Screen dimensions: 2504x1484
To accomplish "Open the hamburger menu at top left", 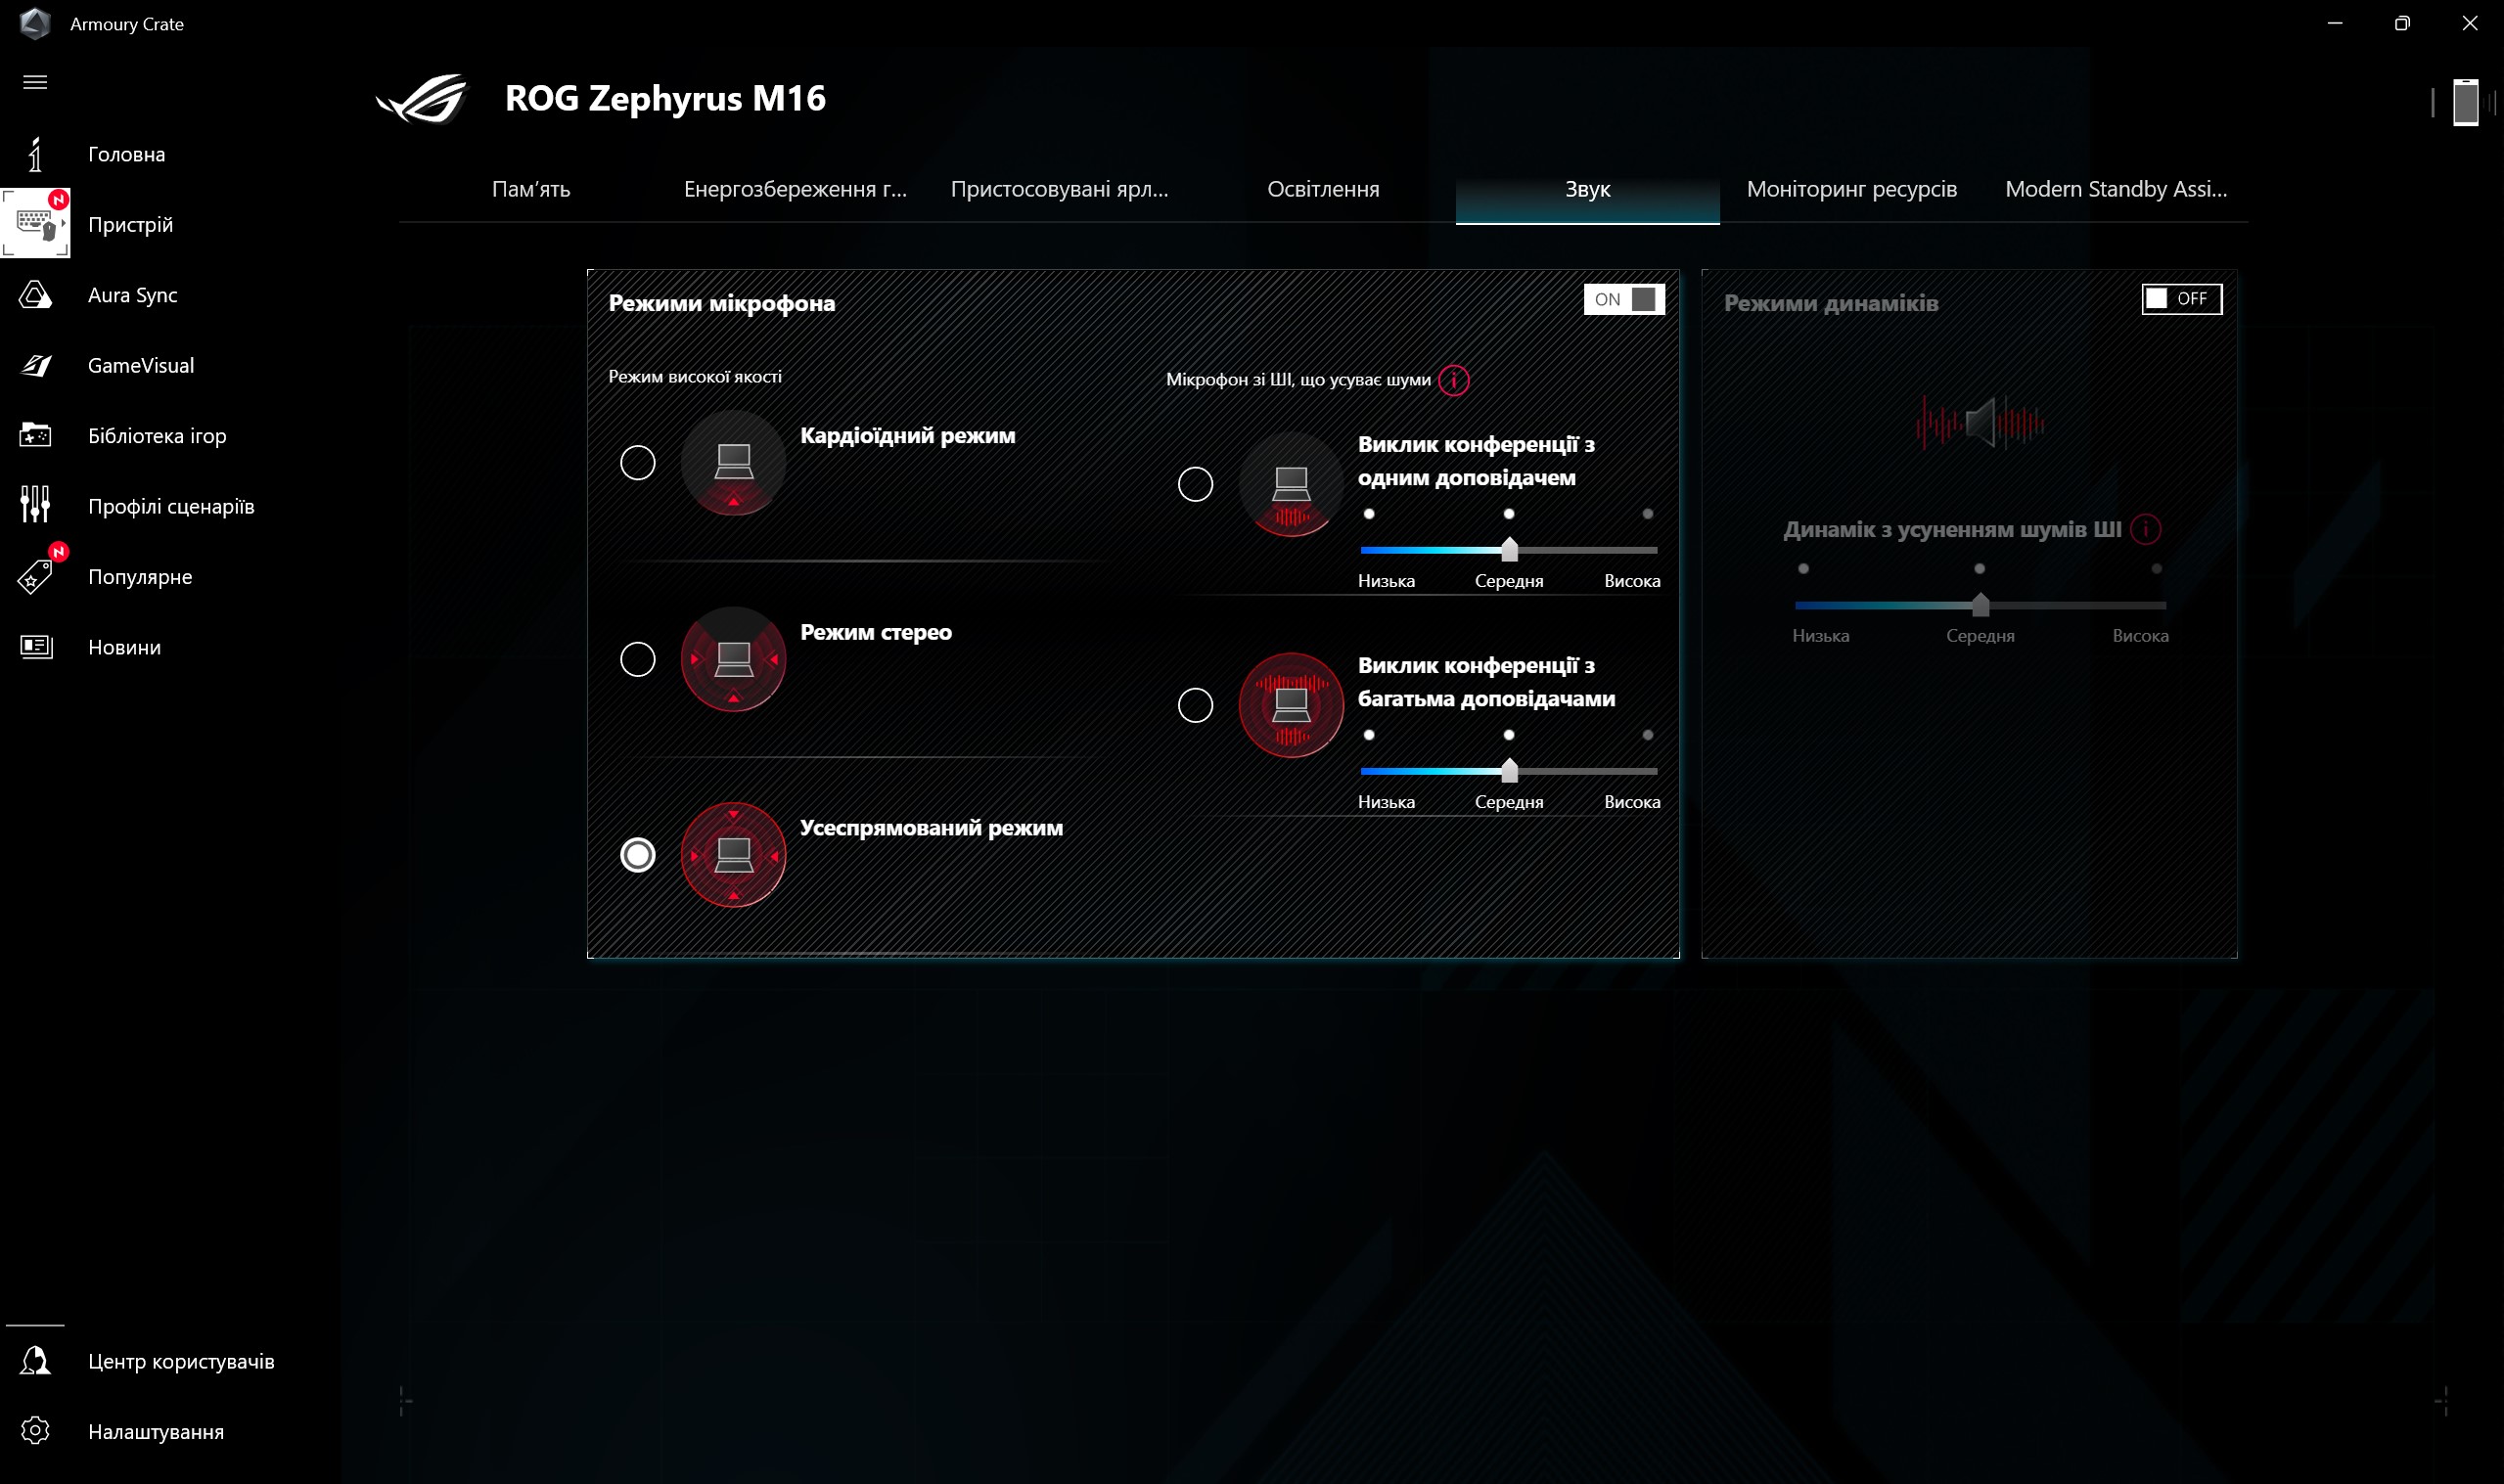I will (x=35, y=82).
